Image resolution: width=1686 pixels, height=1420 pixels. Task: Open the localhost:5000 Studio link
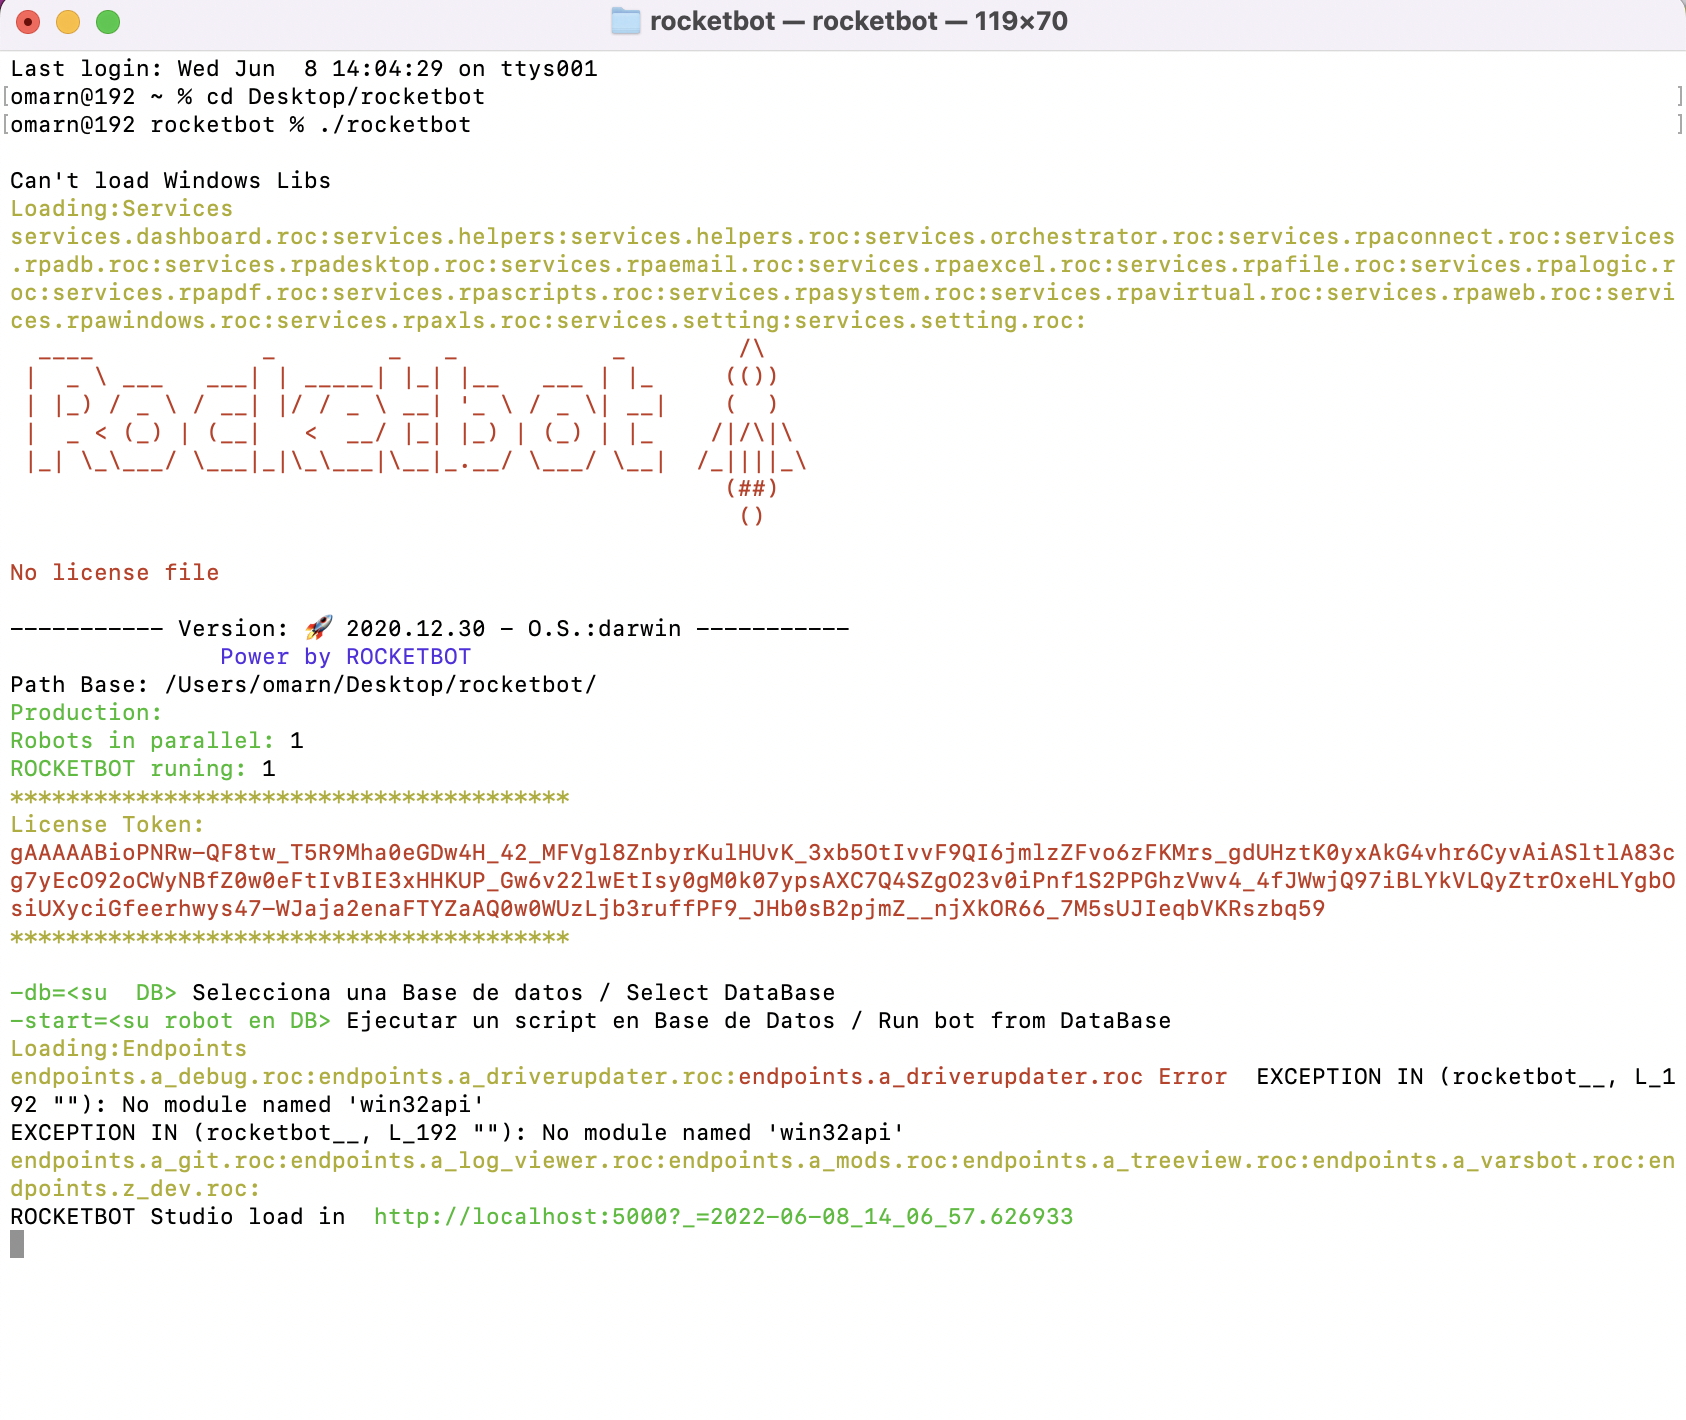click(722, 1217)
